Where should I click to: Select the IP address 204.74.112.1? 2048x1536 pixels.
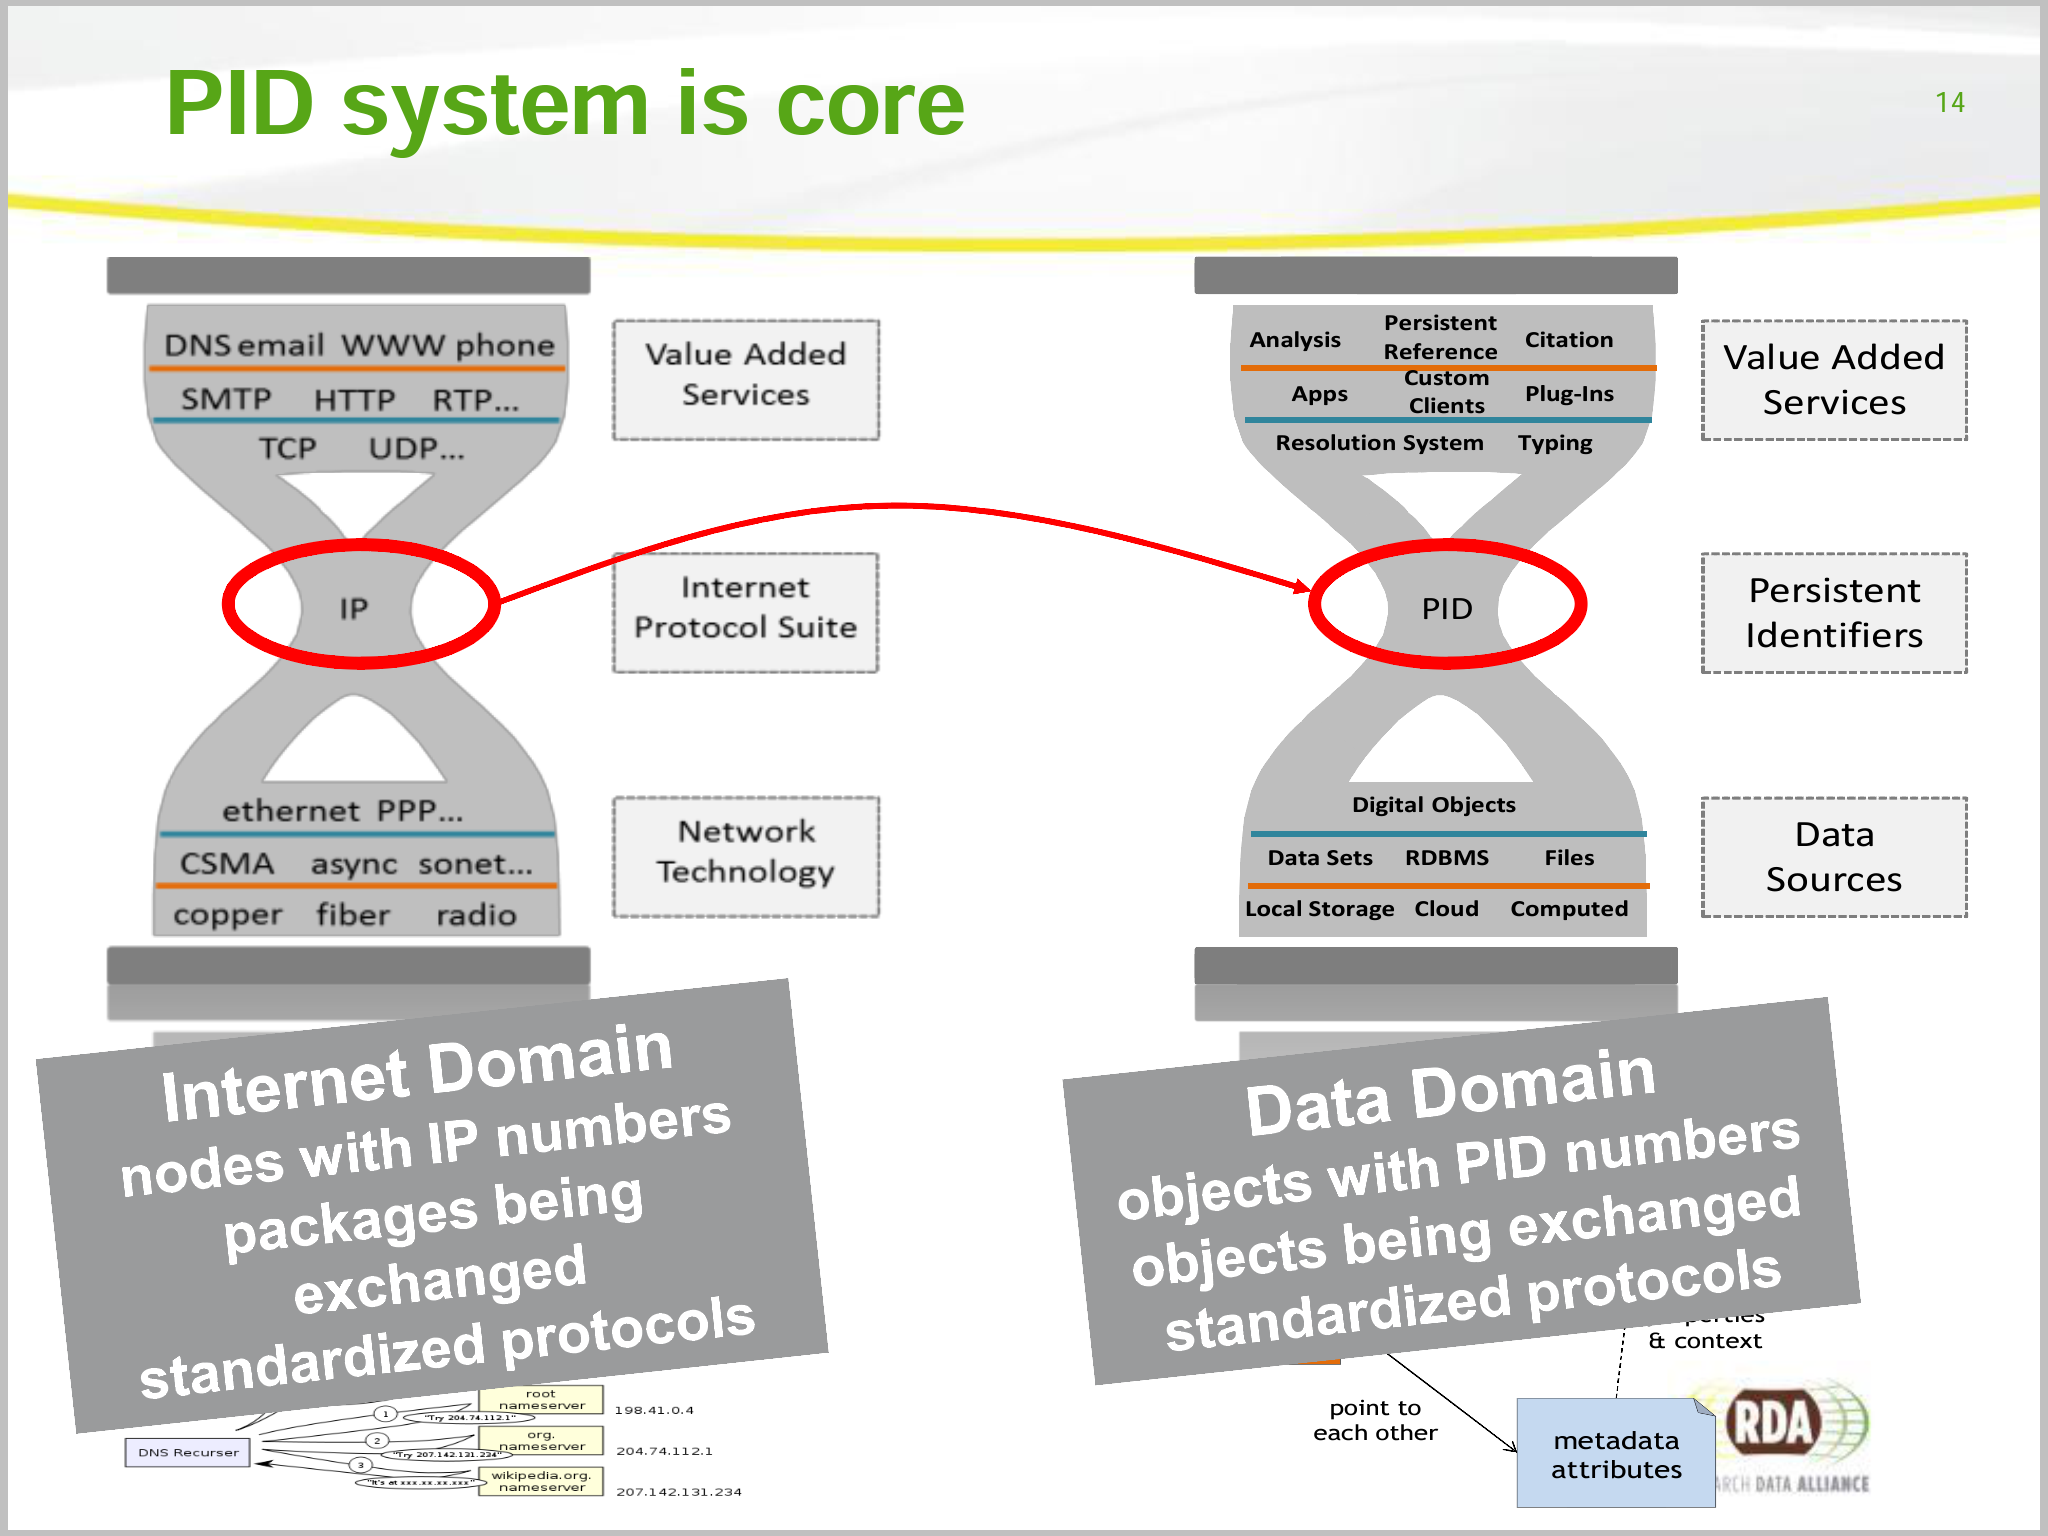[664, 1451]
